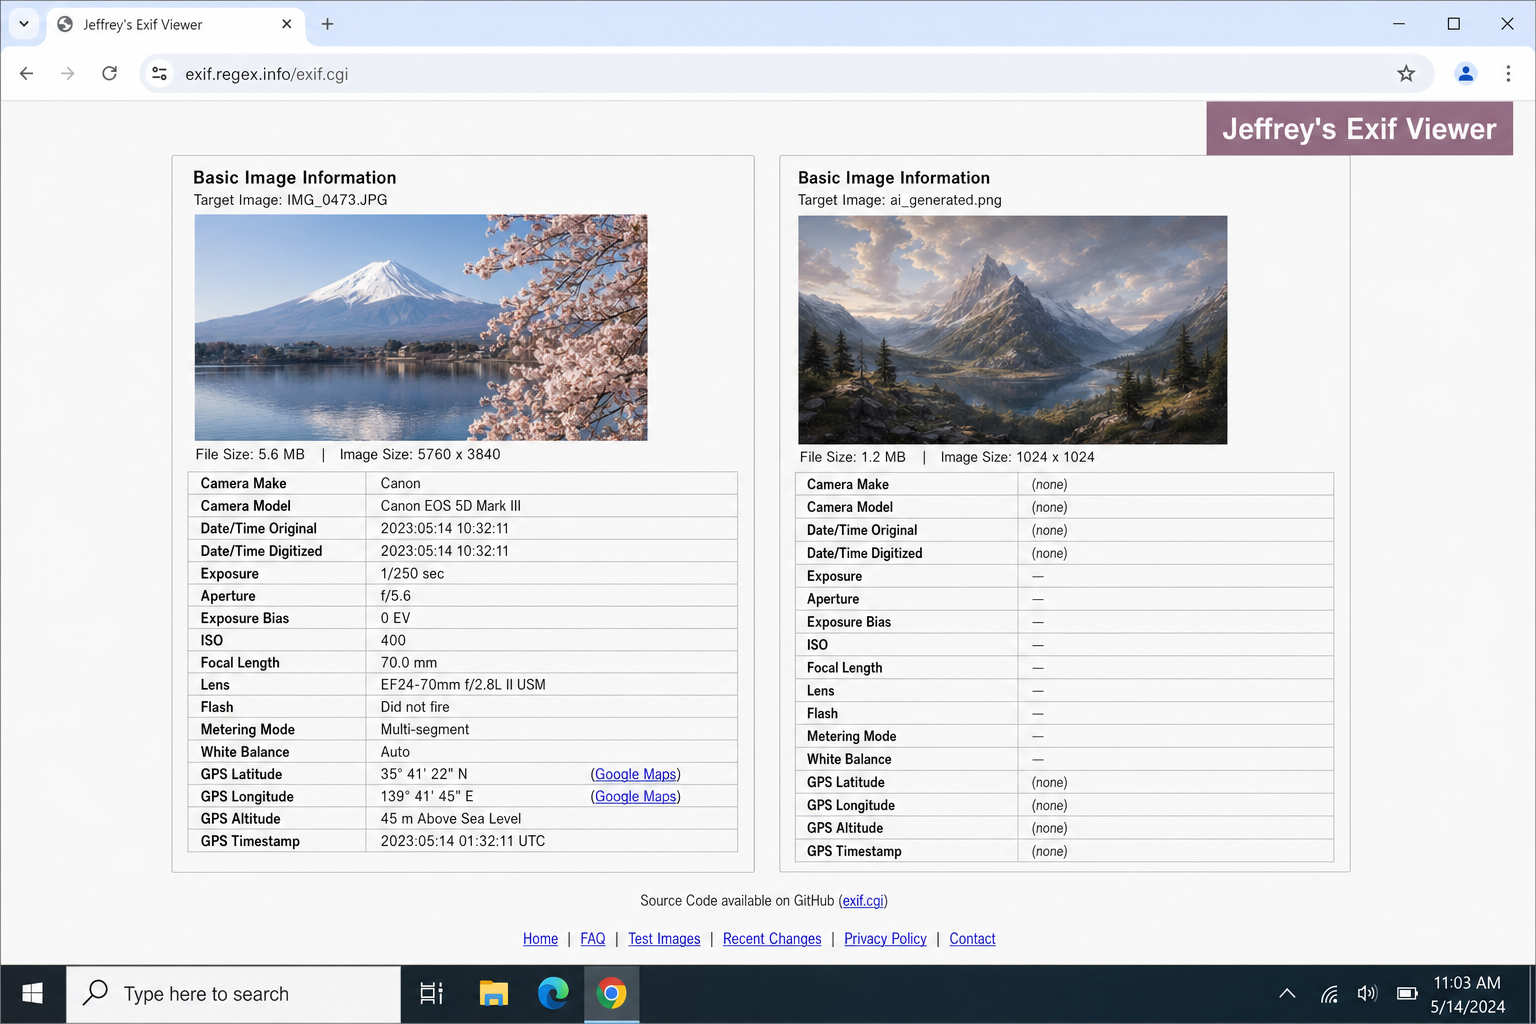
Task: Expand hidden icons in the system tray
Action: click(x=1287, y=993)
